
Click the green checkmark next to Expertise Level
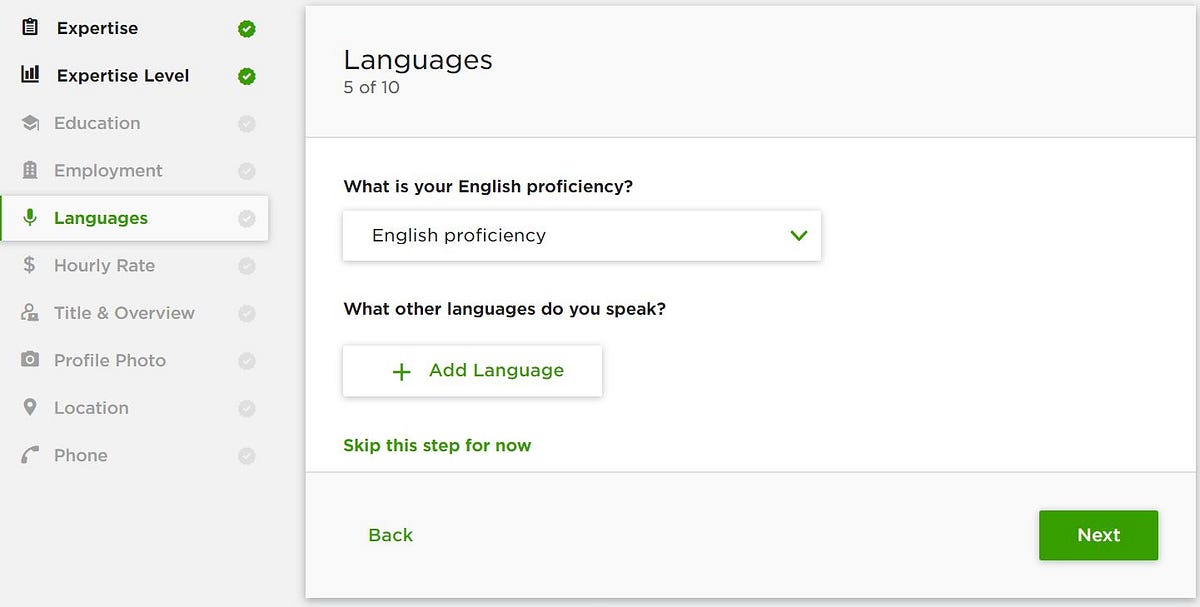[247, 77]
